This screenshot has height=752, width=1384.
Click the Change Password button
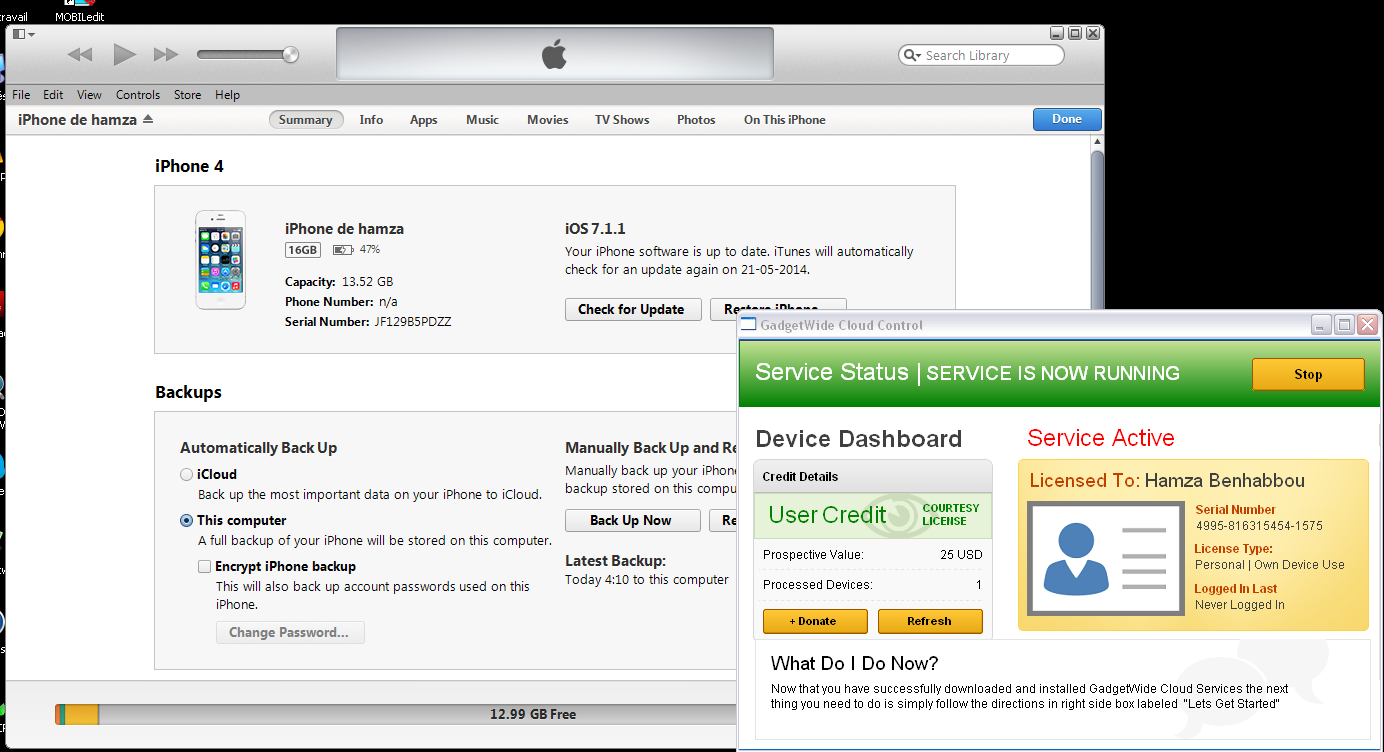[290, 632]
